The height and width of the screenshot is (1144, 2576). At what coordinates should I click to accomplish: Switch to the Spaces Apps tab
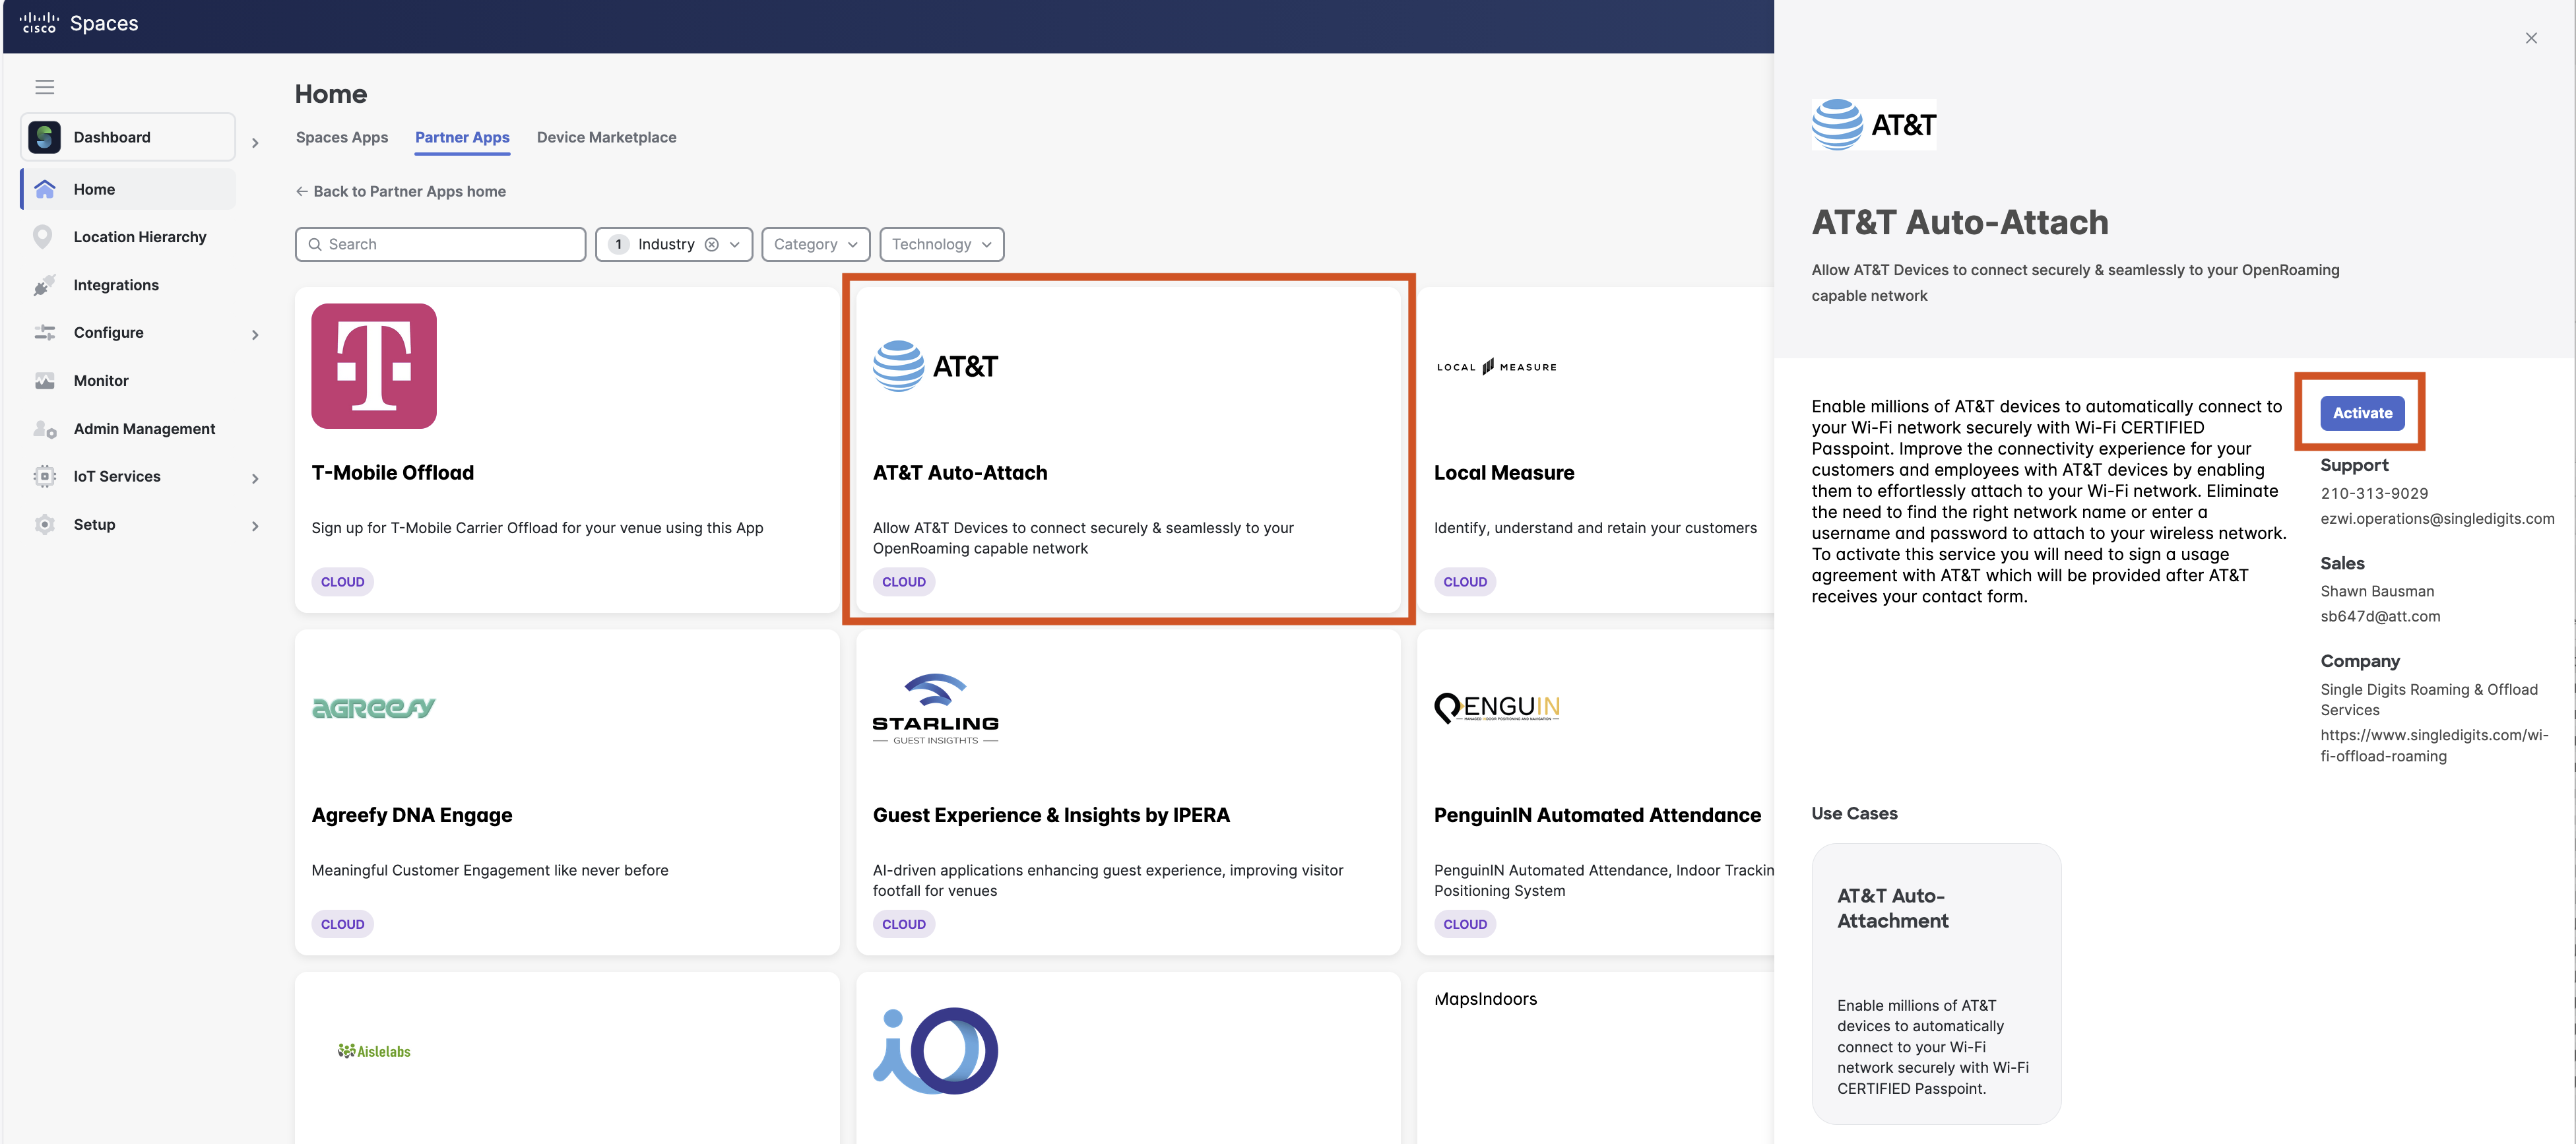coord(341,137)
